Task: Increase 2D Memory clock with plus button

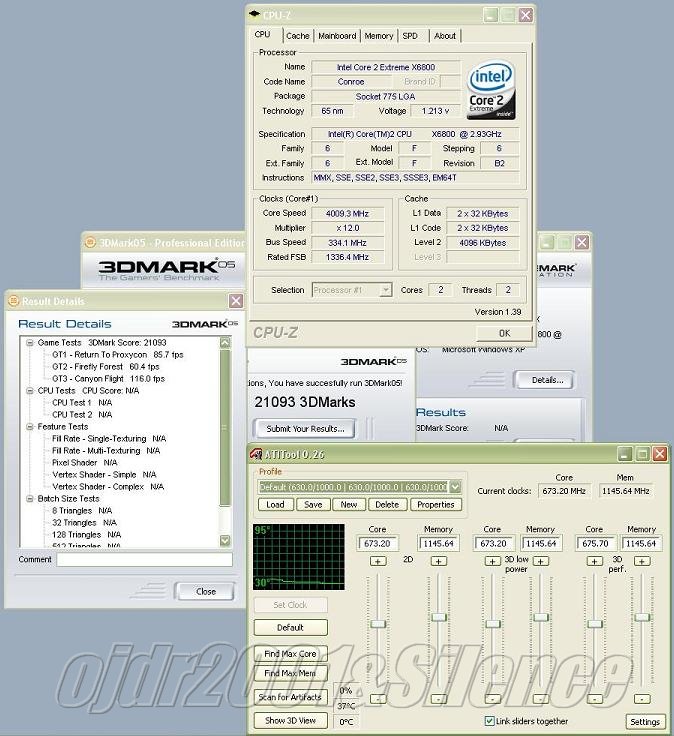Action: [x=438, y=561]
